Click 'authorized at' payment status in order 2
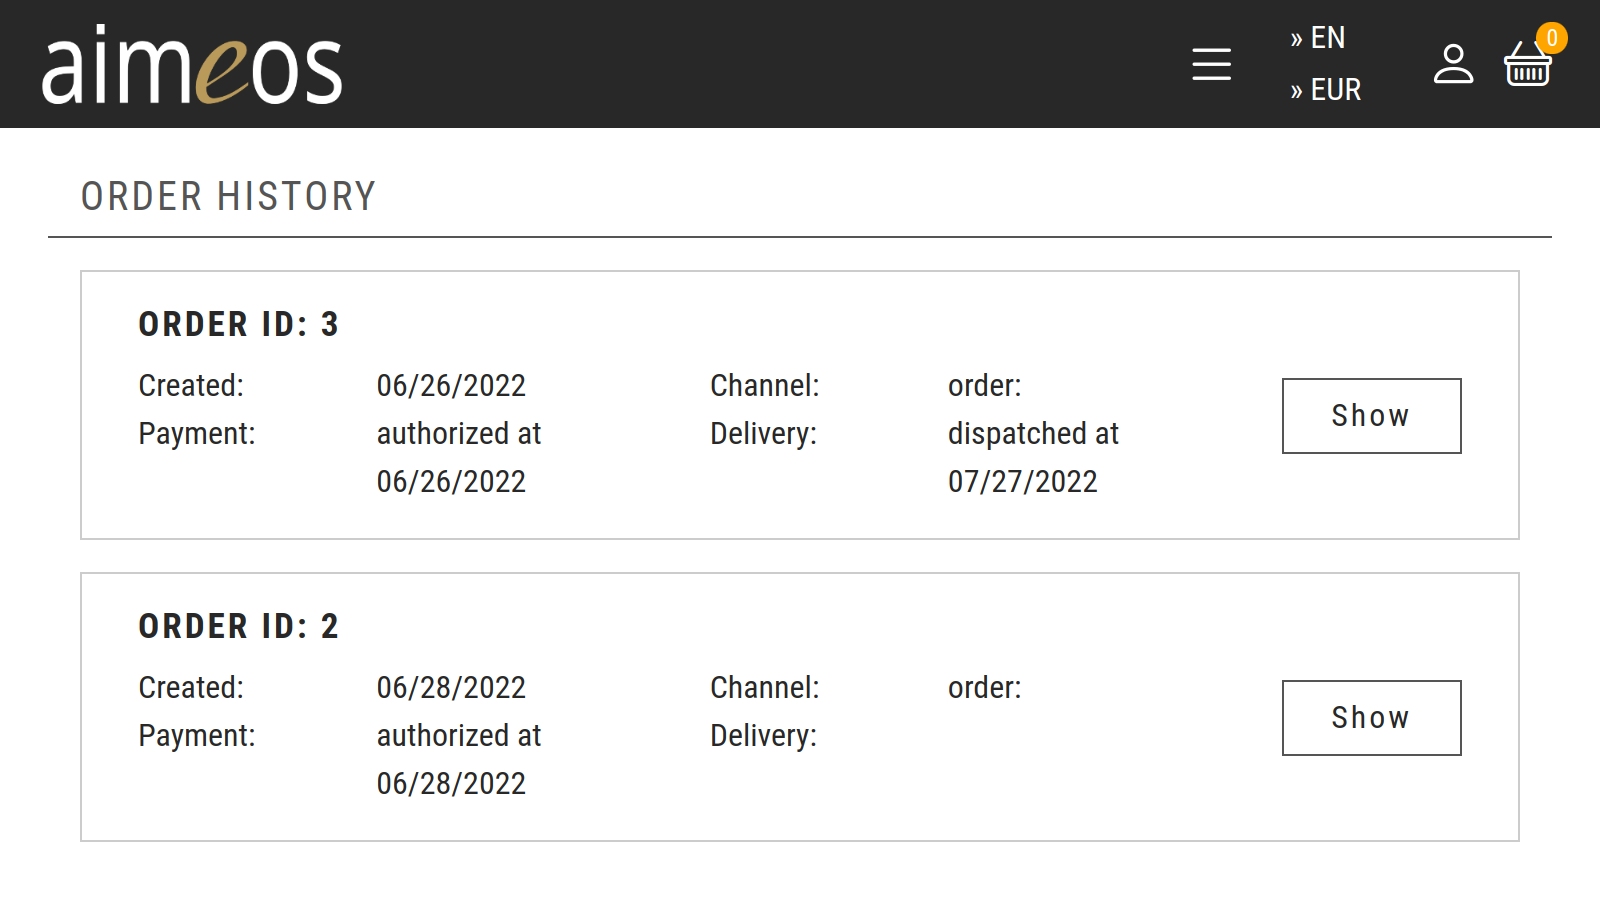Image resolution: width=1600 pixels, height=900 pixels. tap(459, 736)
